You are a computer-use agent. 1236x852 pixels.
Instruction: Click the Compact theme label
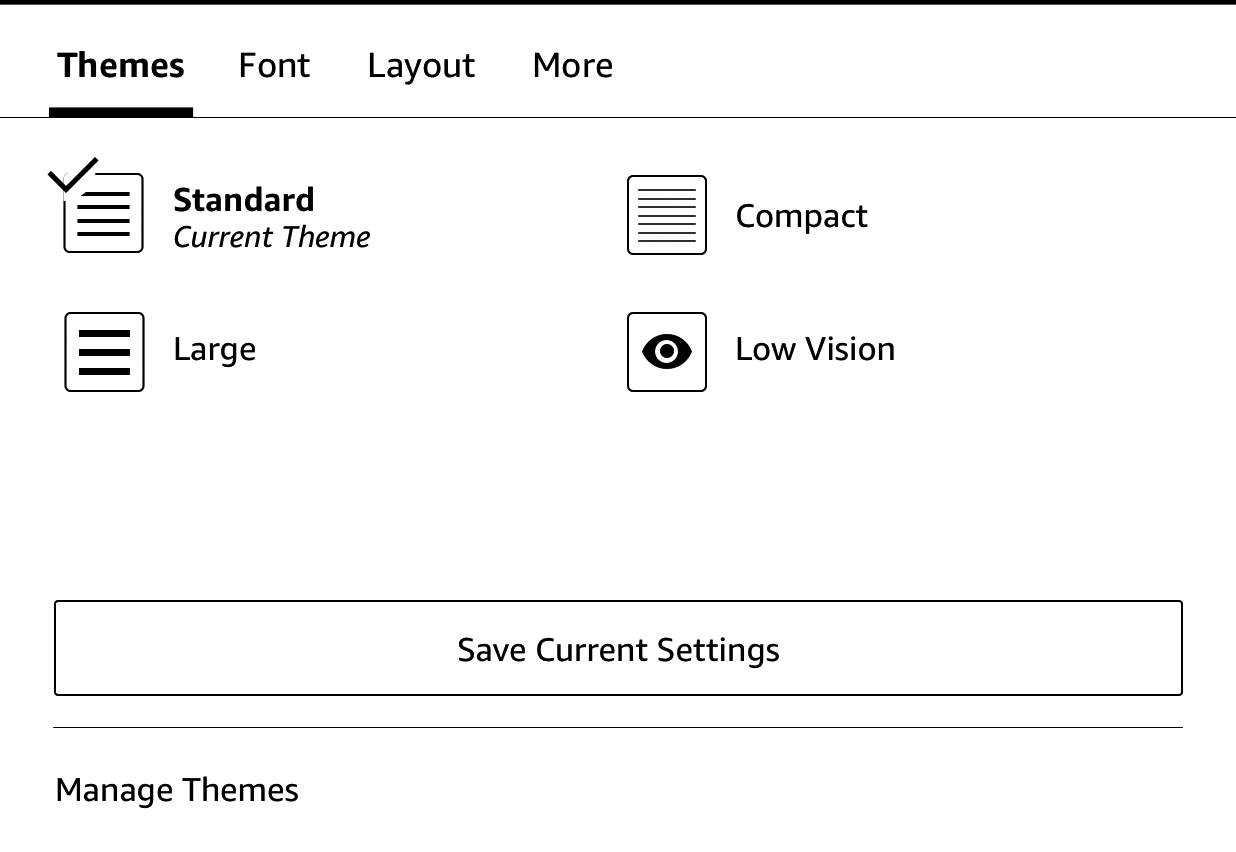coord(801,216)
